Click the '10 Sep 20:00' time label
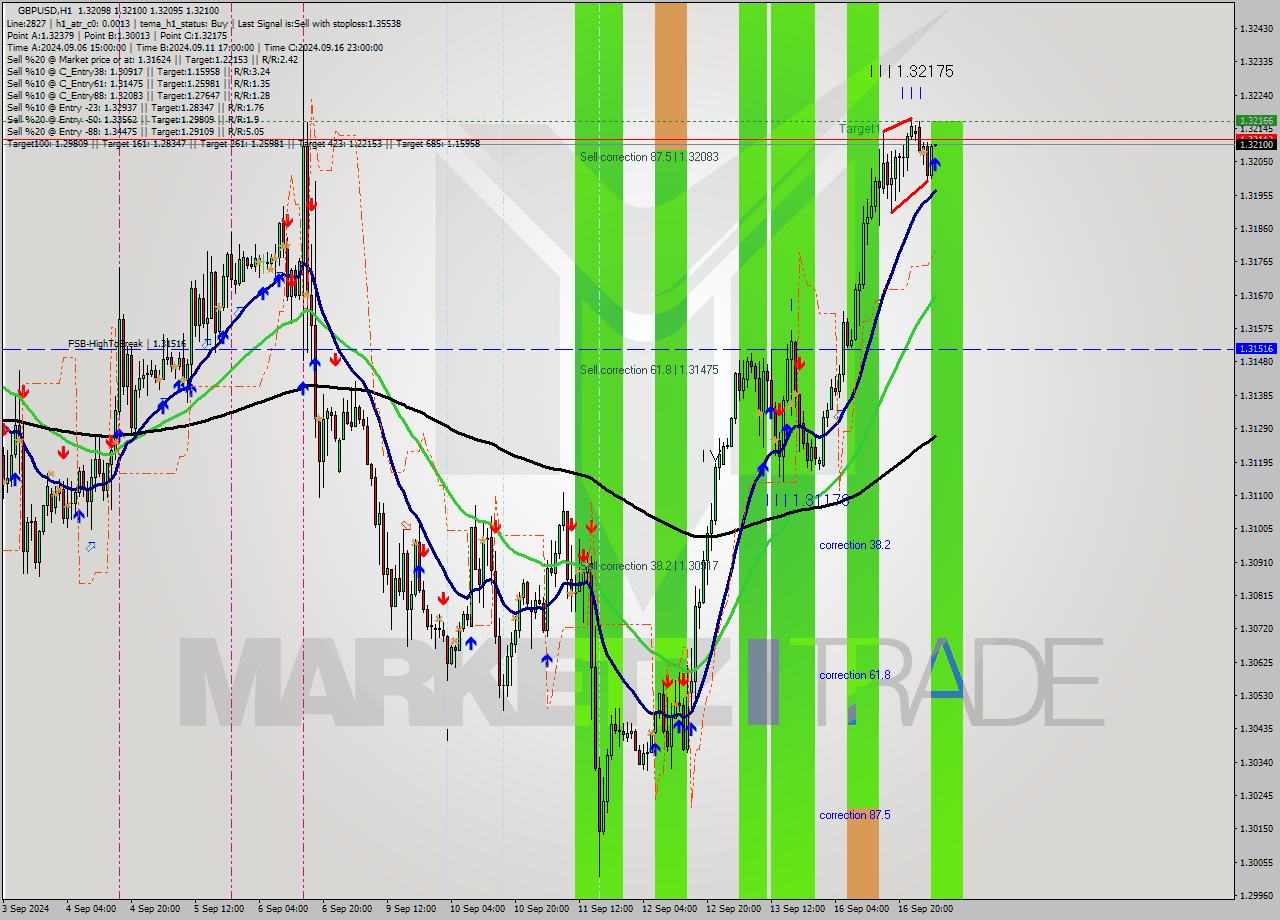1280x920 pixels. coord(541,909)
